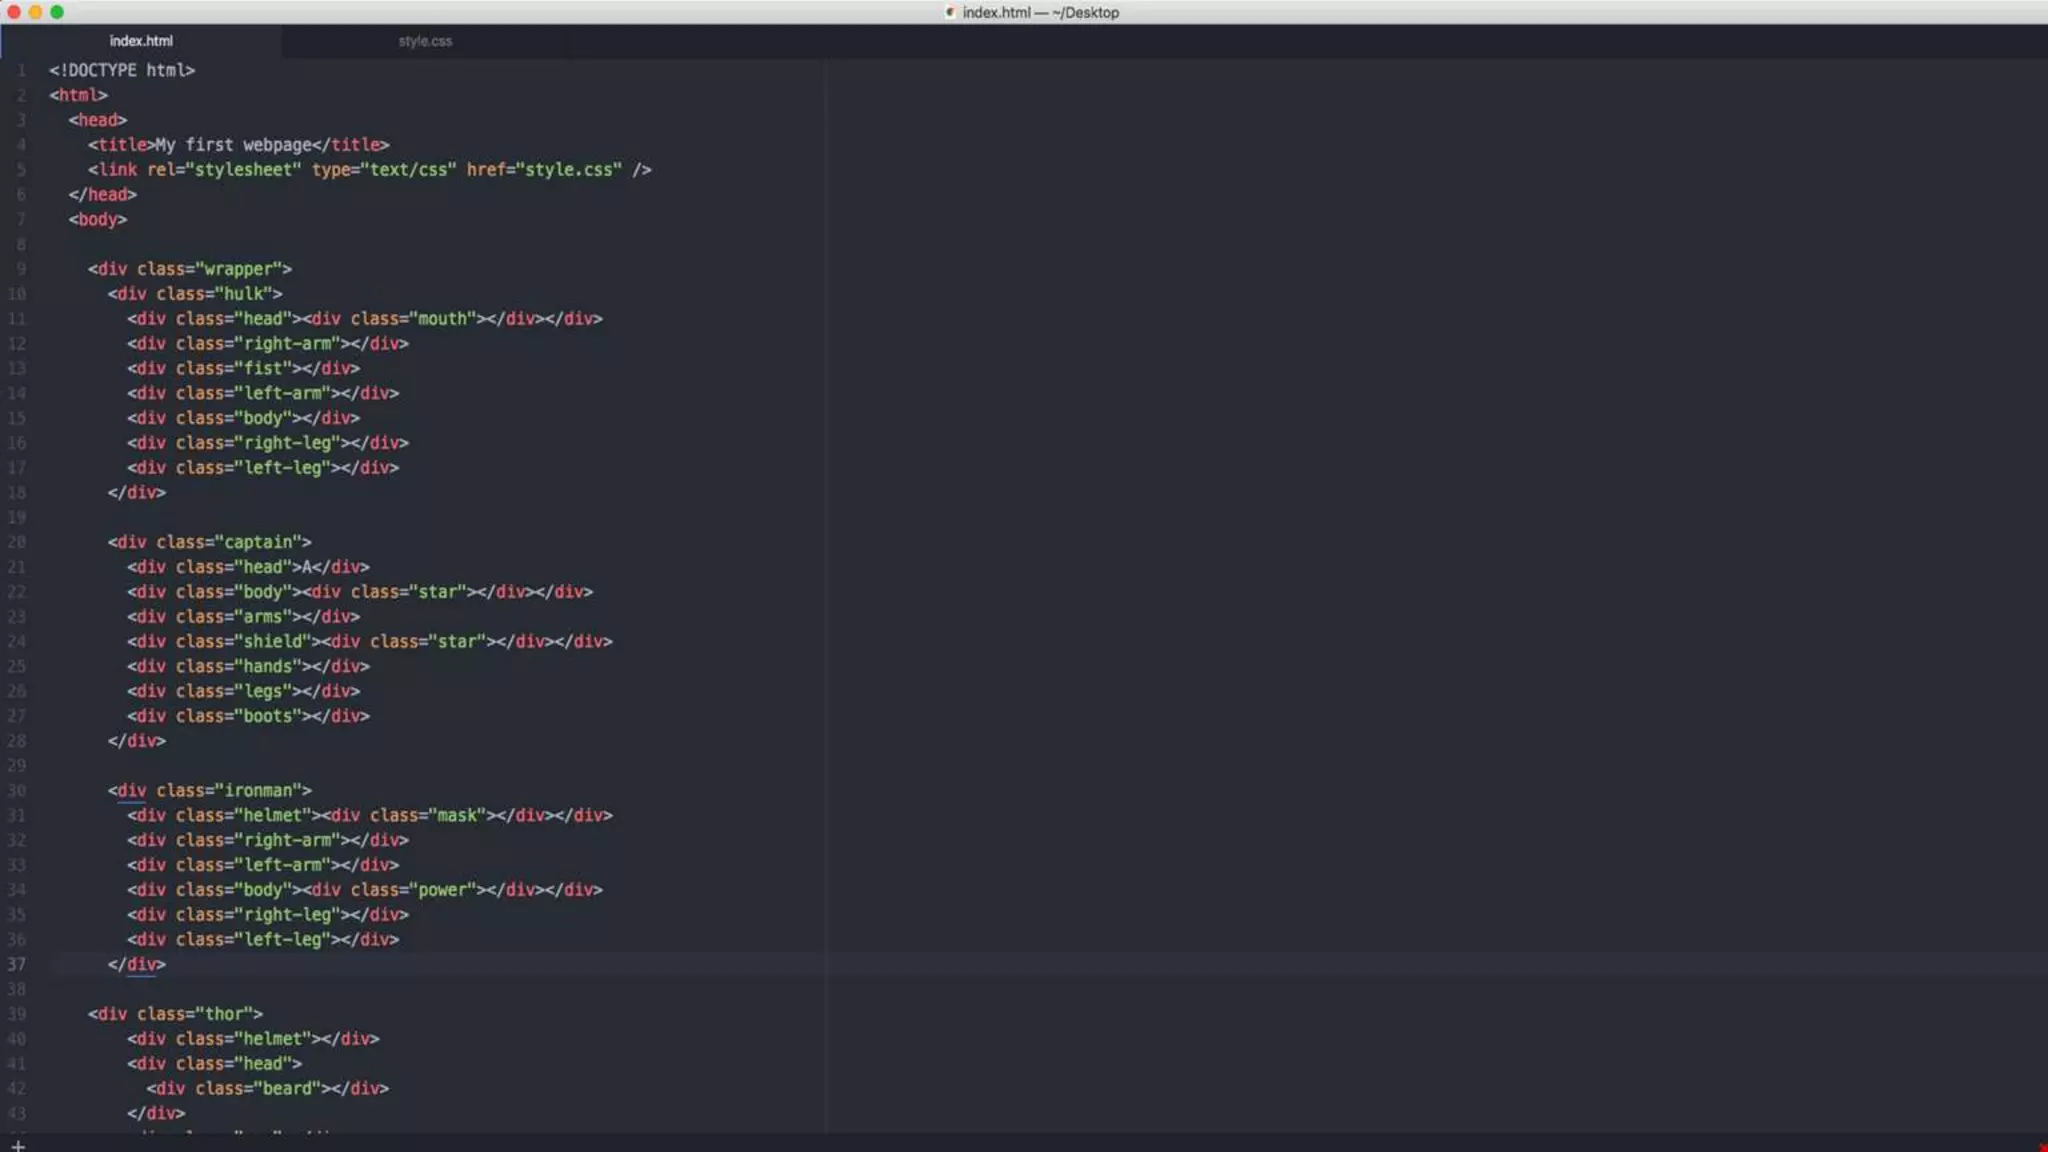Image resolution: width=2048 pixels, height=1152 pixels.
Task: Click the window title "index.html — ~/Desktop"
Action: 1040,12
